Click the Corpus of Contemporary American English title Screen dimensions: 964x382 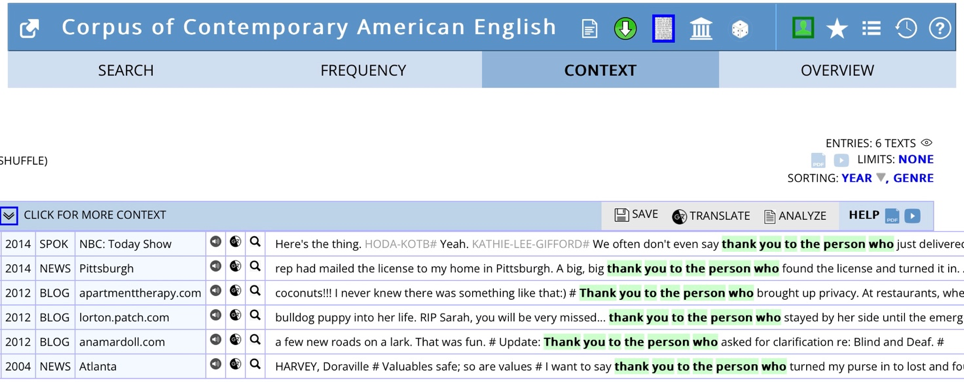point(309,28)
